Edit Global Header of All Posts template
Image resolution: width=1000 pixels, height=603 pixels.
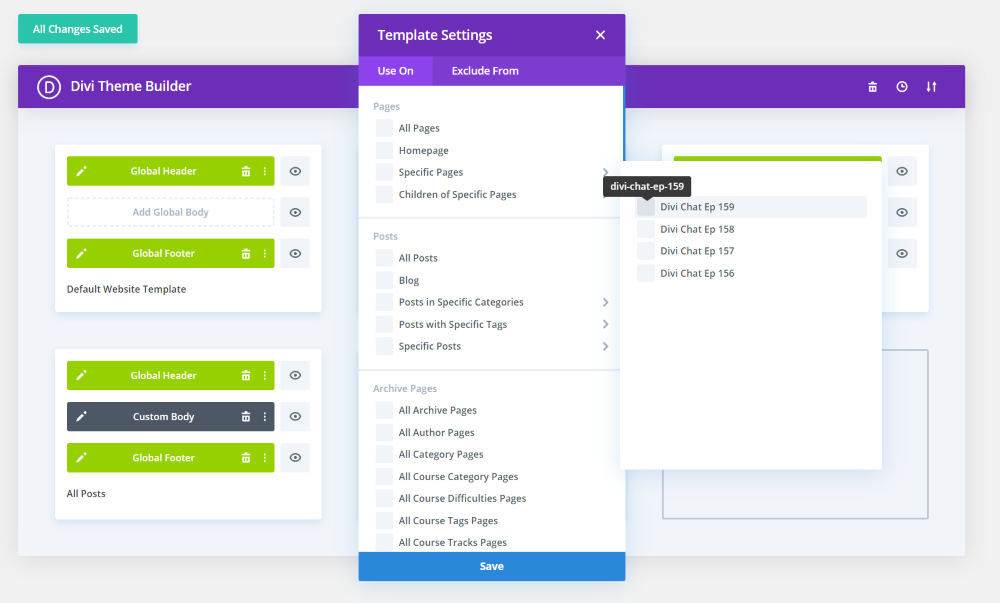pos(81,375)
